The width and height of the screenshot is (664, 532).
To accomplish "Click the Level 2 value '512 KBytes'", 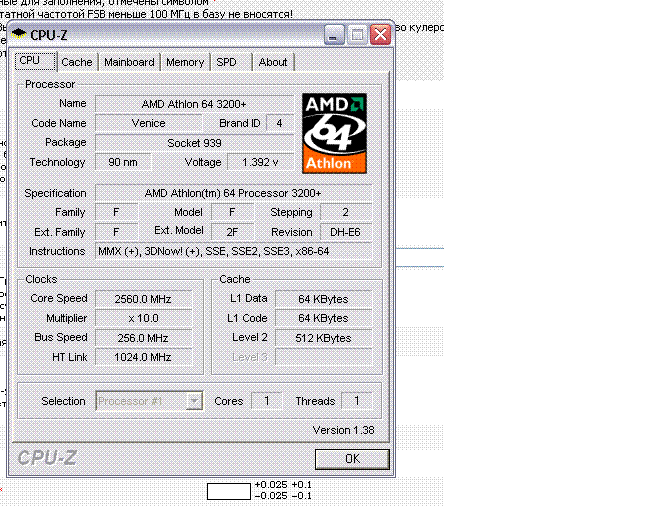I will point(324,338).
